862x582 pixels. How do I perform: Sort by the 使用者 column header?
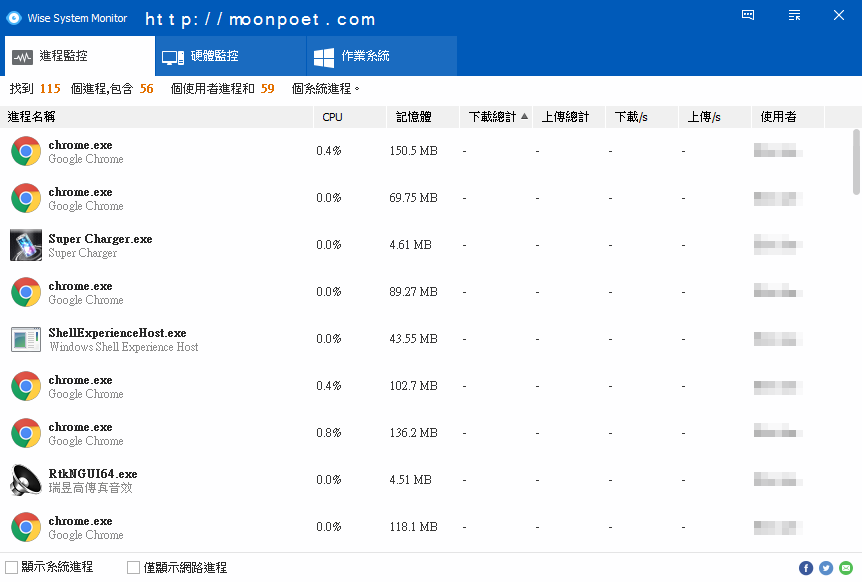[777, 117]
